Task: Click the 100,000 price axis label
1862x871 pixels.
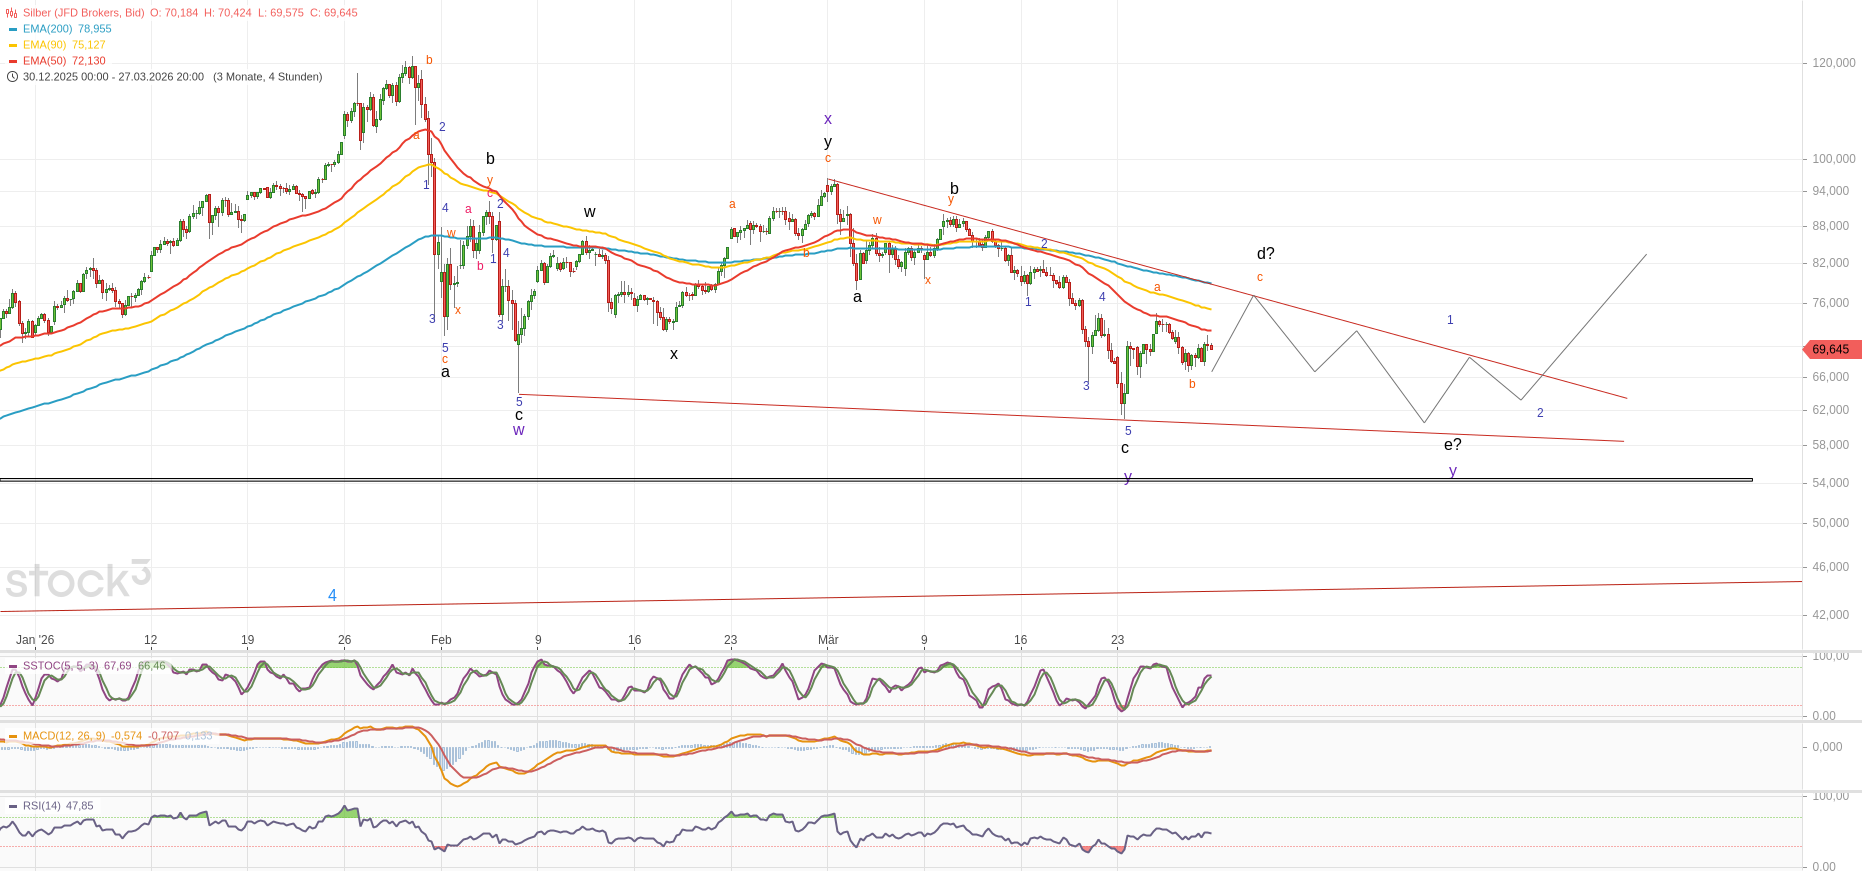Action: [x=1834, y=159]
